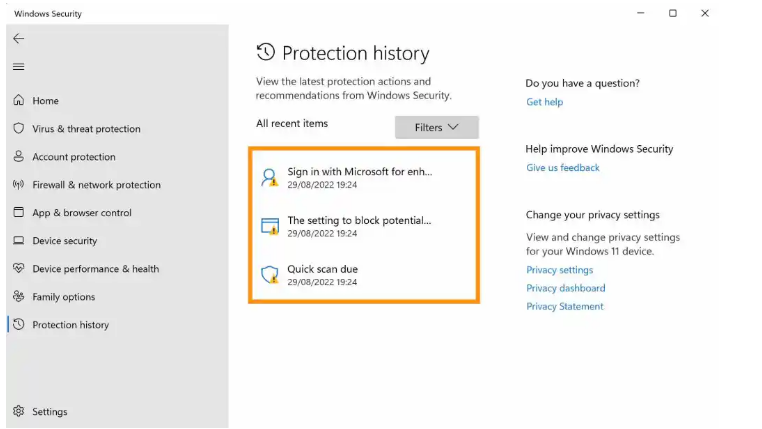
Task: Click the Virus & threat protection shield icon
Action: click(18, 129)
